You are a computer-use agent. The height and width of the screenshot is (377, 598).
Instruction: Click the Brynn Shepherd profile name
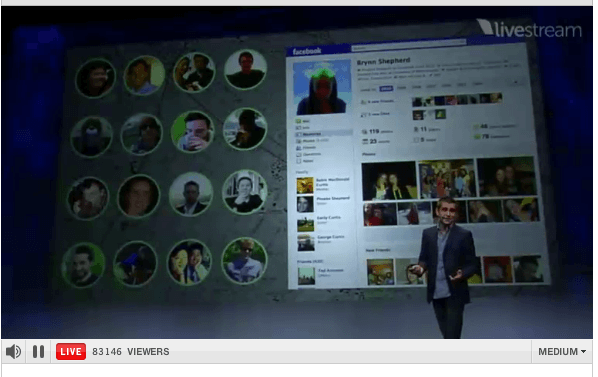coord(383,61)
